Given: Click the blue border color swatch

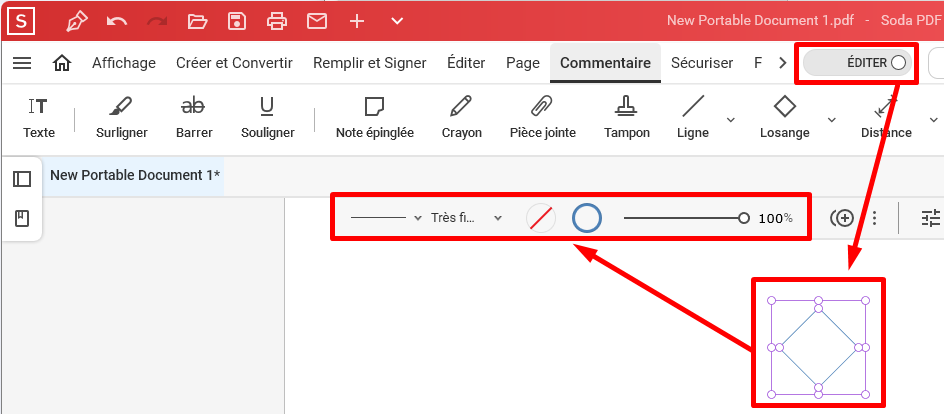Looking at the screenshot, I should 586,218.
